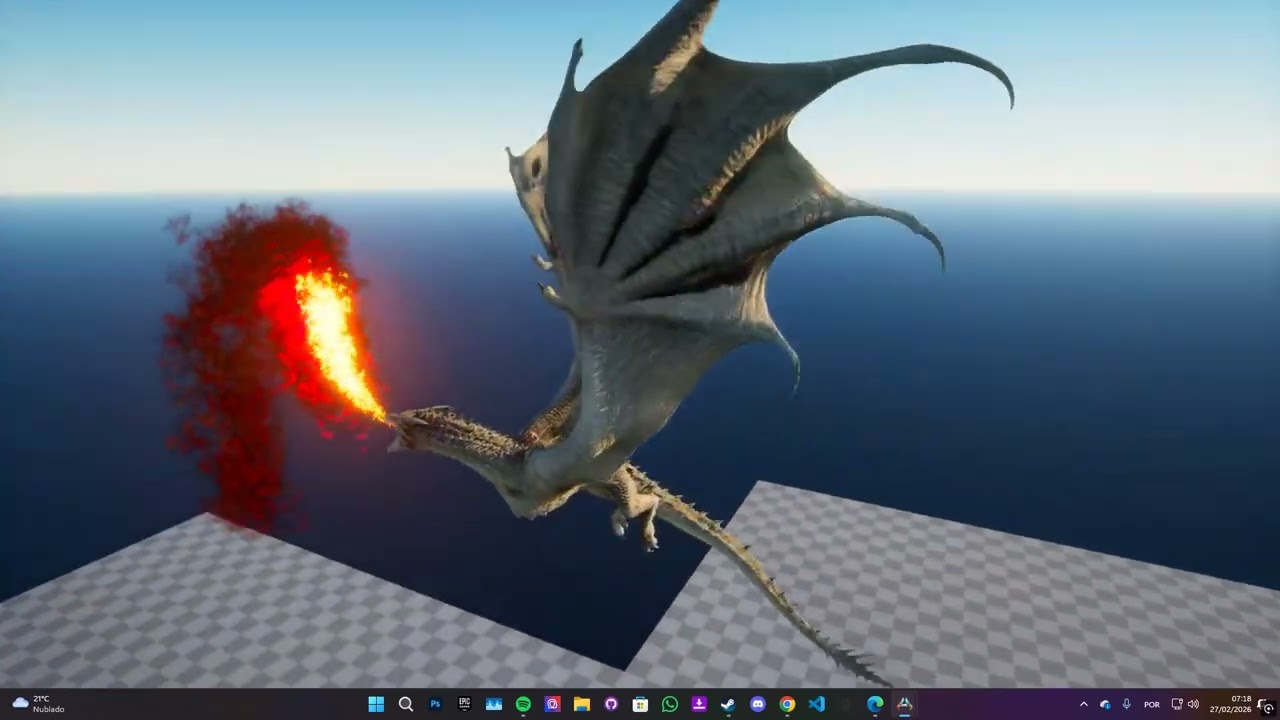Screen dimensions: 1280x720
Task: Open network status tray icon
Action: 1177,704
